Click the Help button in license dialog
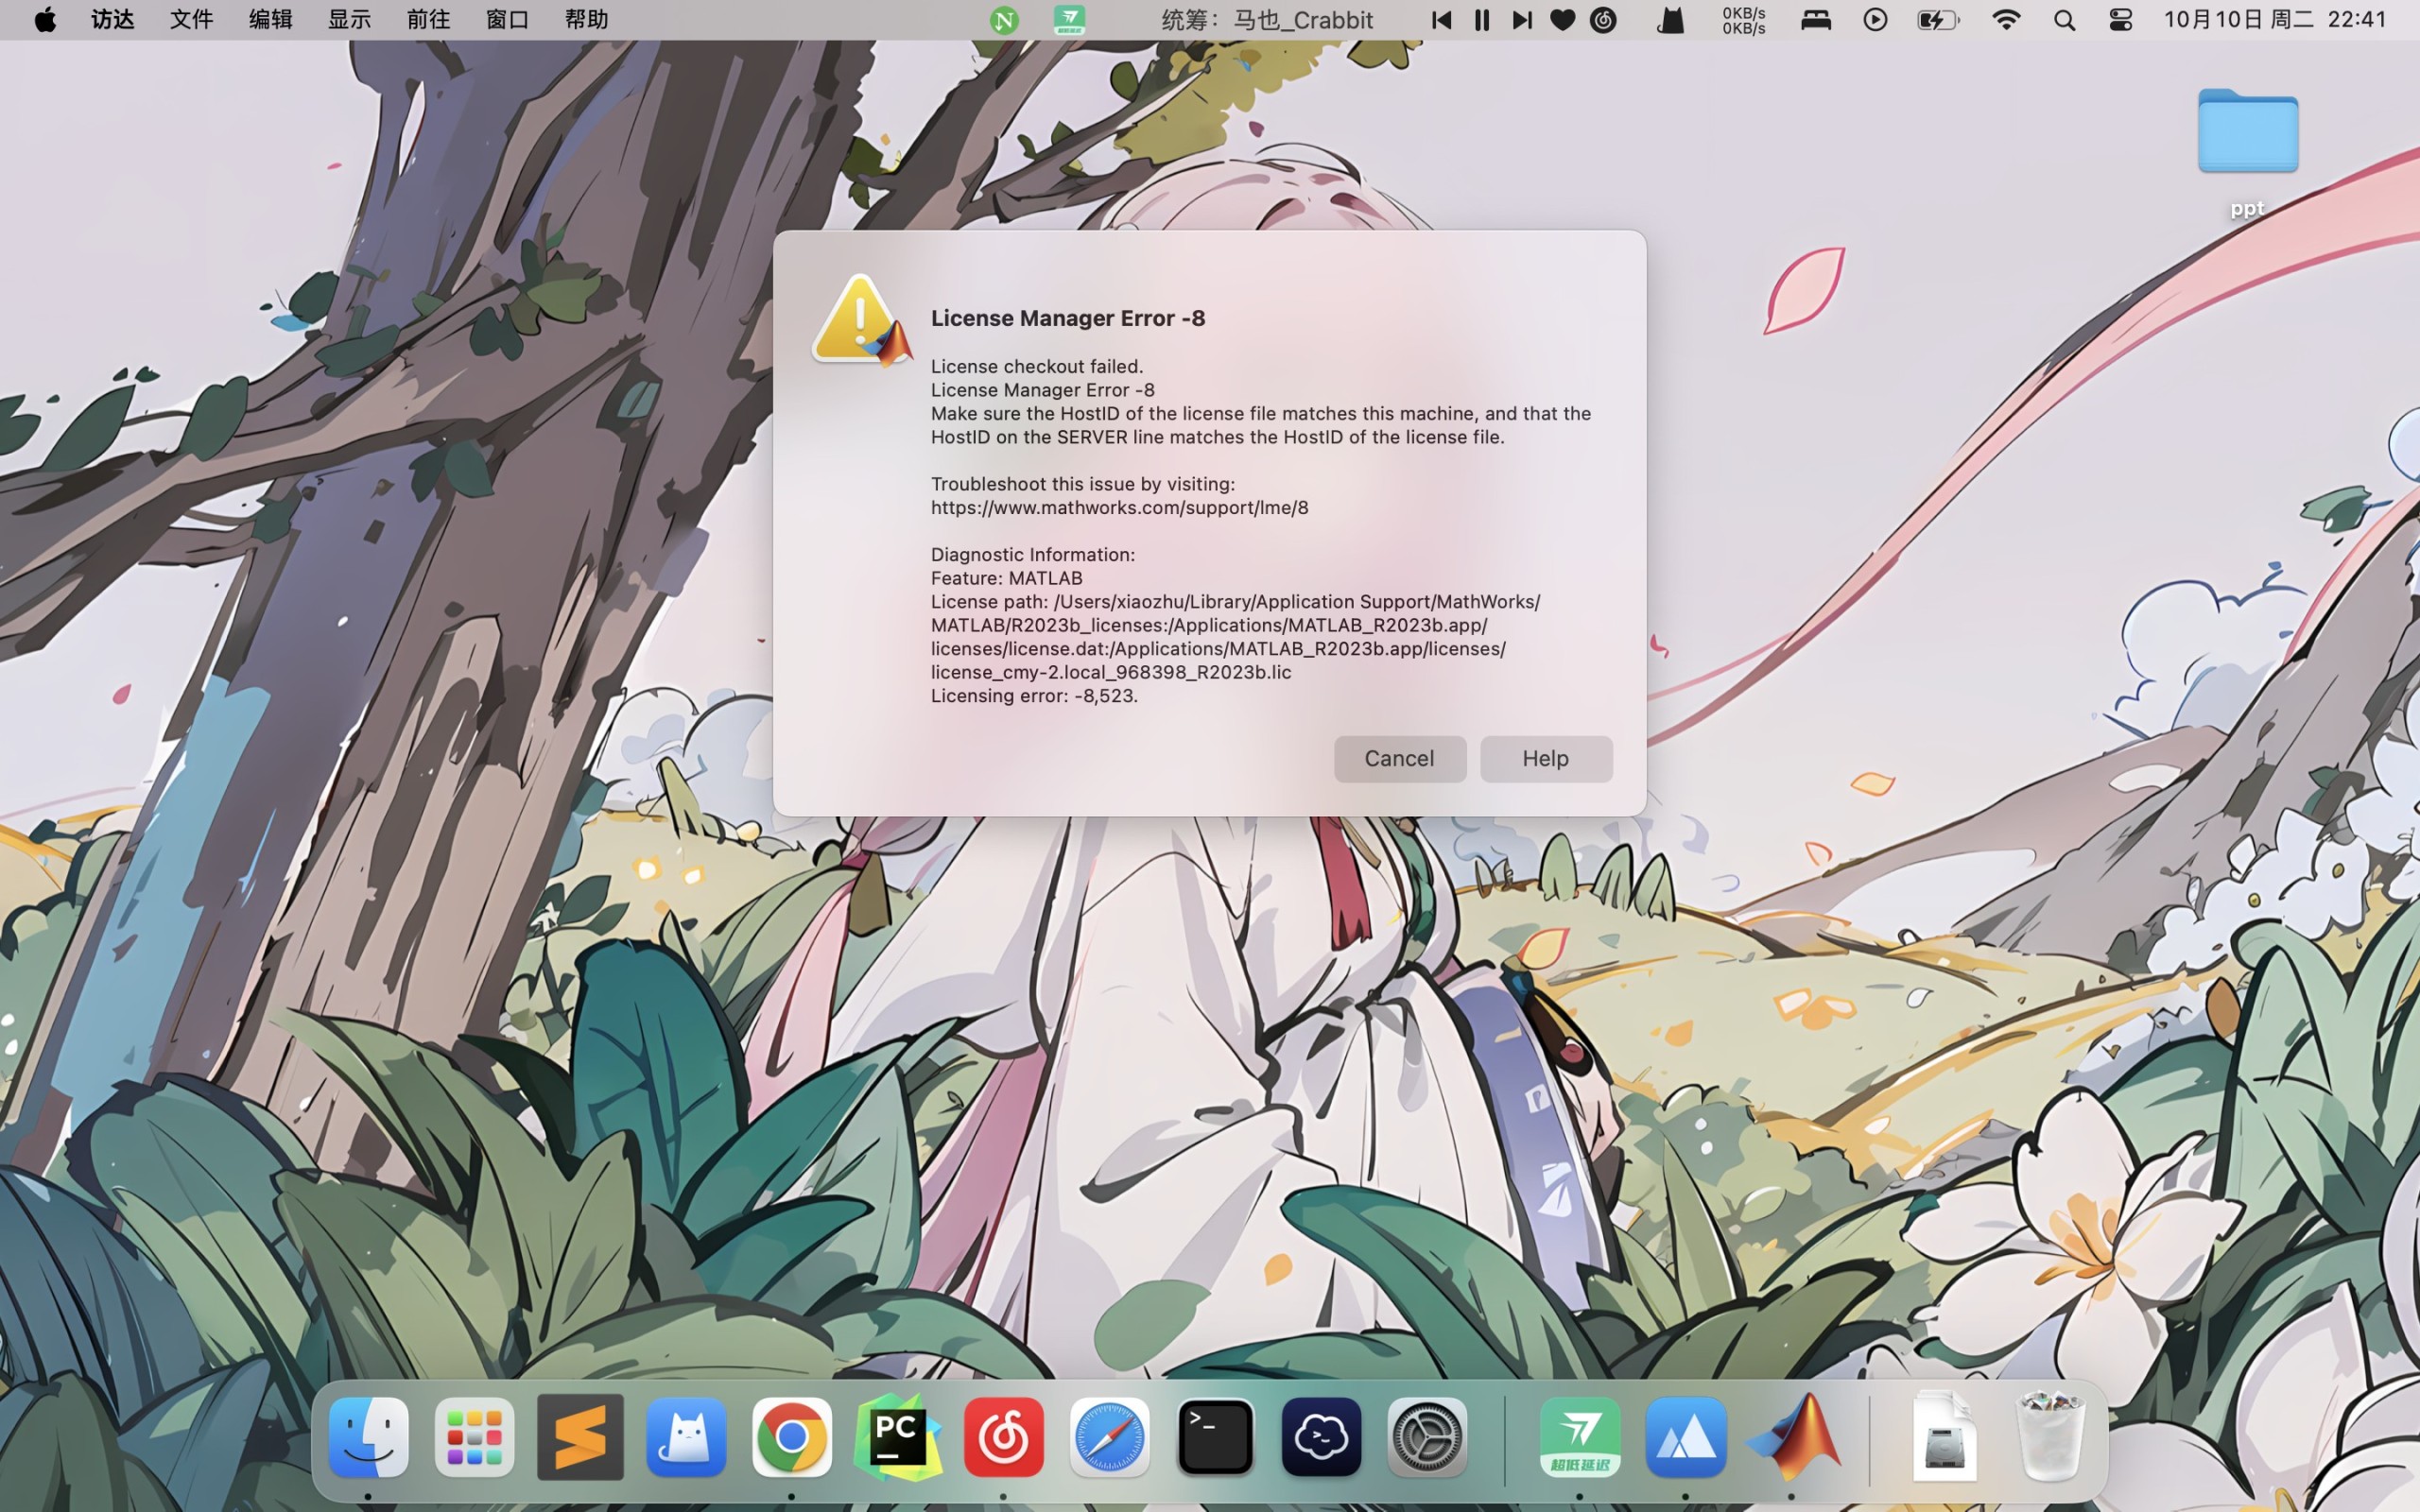The width and height of the screenshot is (2420, 1512). tap(1545, 758)
